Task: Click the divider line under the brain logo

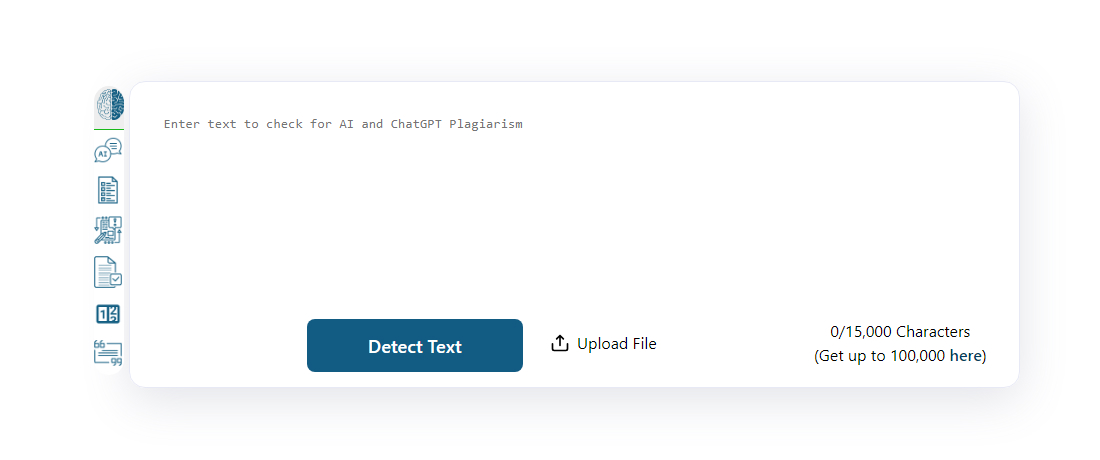Action: pos(109,129)
